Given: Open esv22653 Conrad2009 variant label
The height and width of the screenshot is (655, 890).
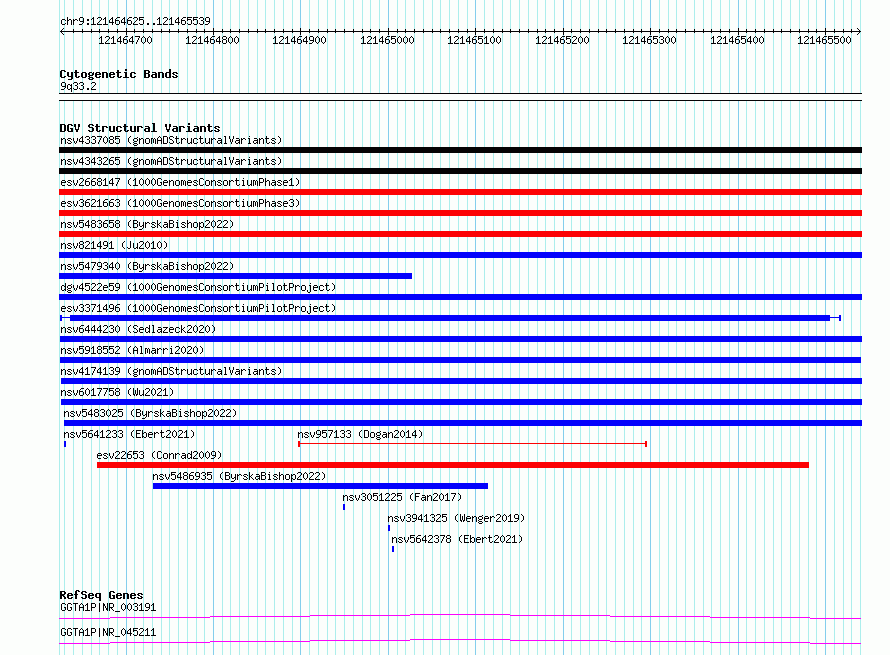Looking at the screenshot, I should click(x=159, y=455).
